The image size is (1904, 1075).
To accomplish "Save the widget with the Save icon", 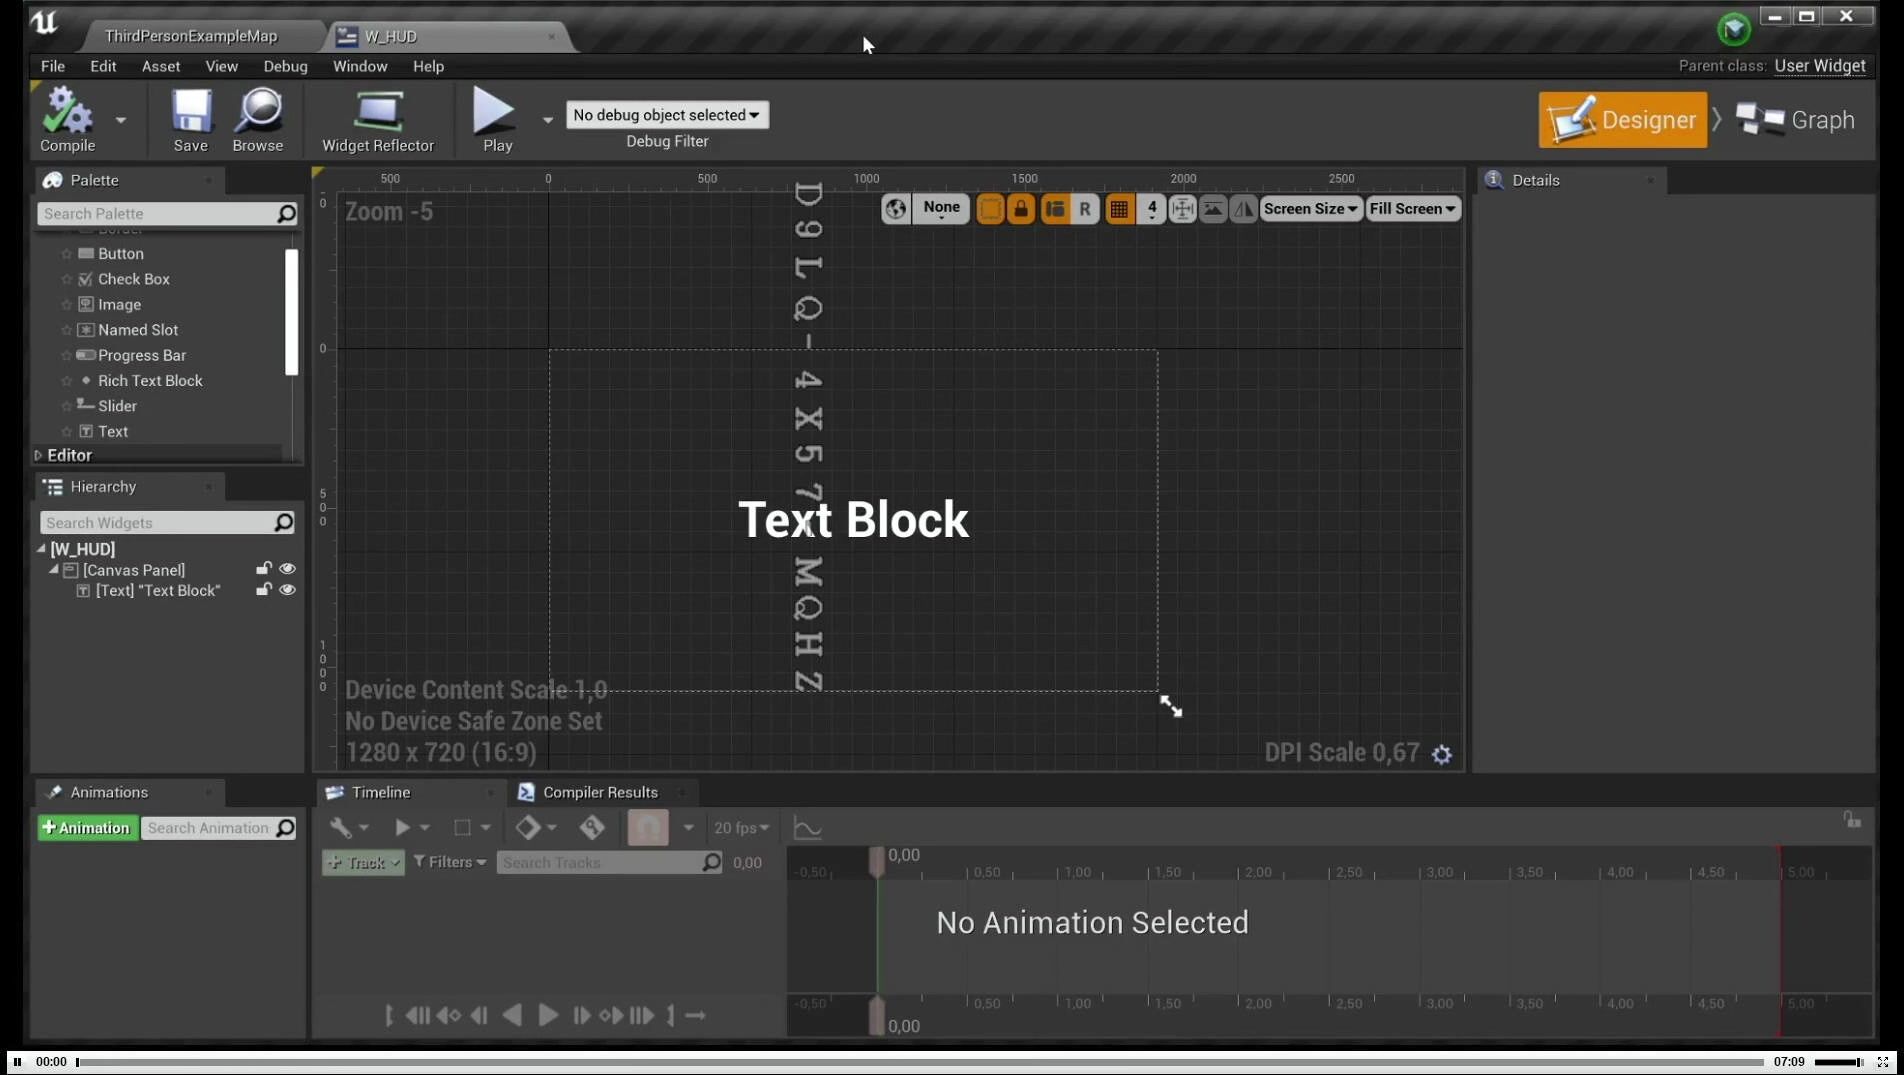I will (x=190, y=119).
